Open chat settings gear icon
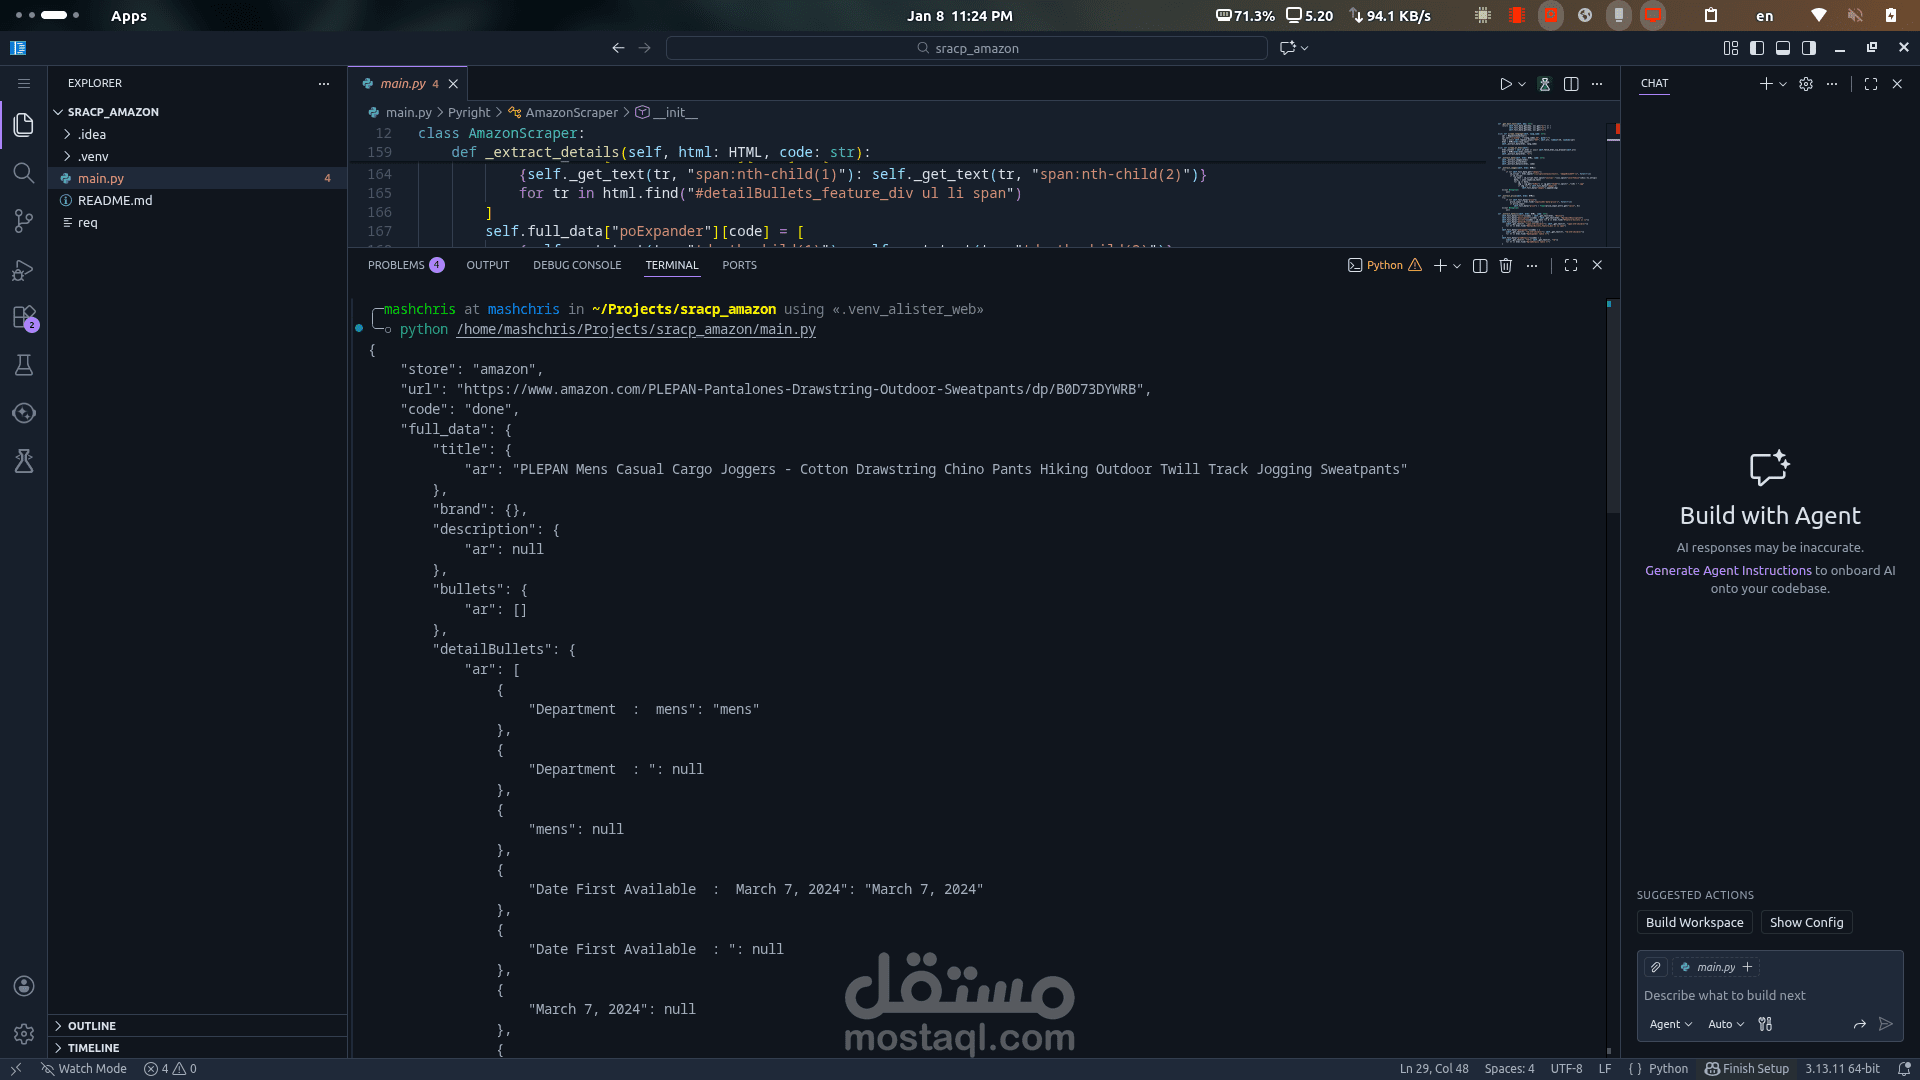 [x=1806, y=84]
